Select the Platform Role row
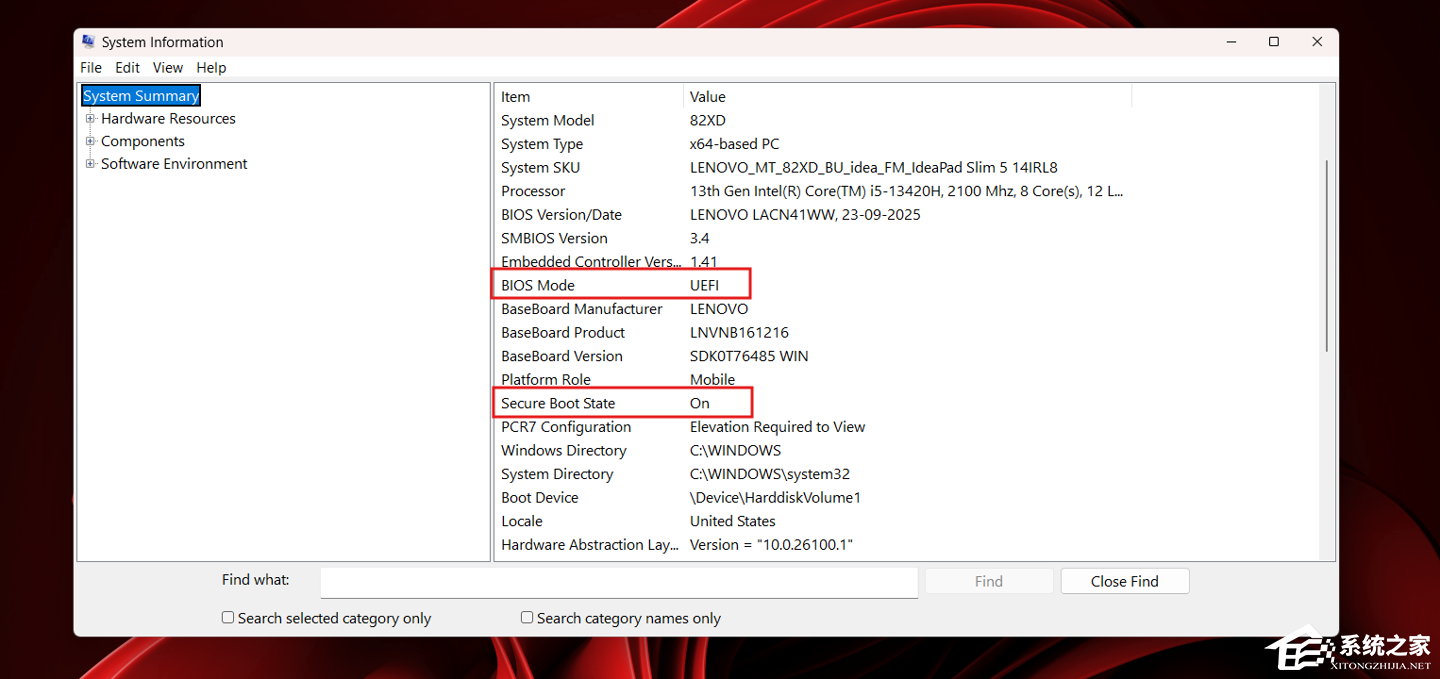 coord(813,380)
